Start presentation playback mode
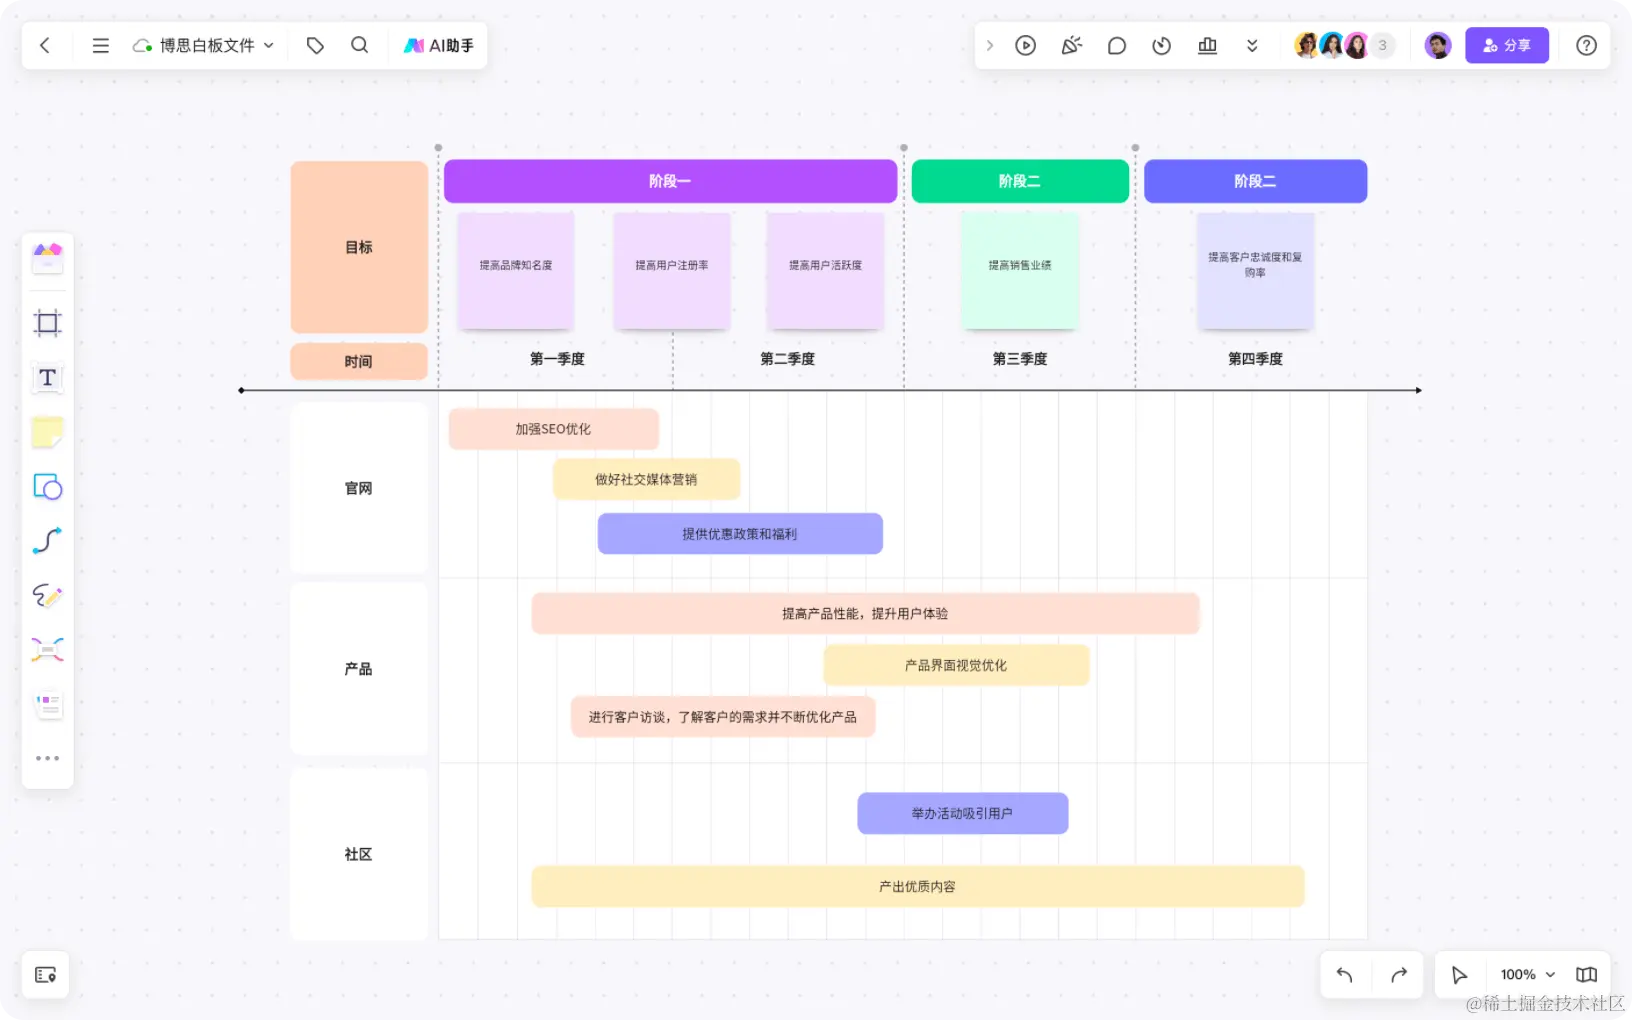 coord(1025,45)
